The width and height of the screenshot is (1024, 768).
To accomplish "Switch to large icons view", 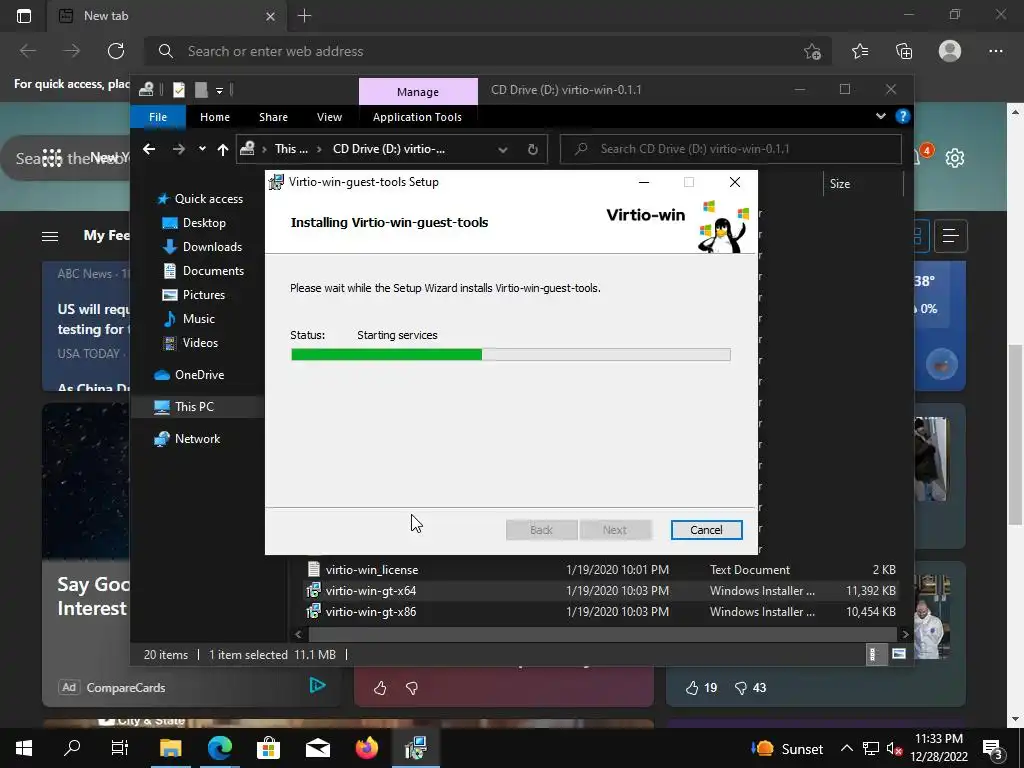I will (899, 654).
